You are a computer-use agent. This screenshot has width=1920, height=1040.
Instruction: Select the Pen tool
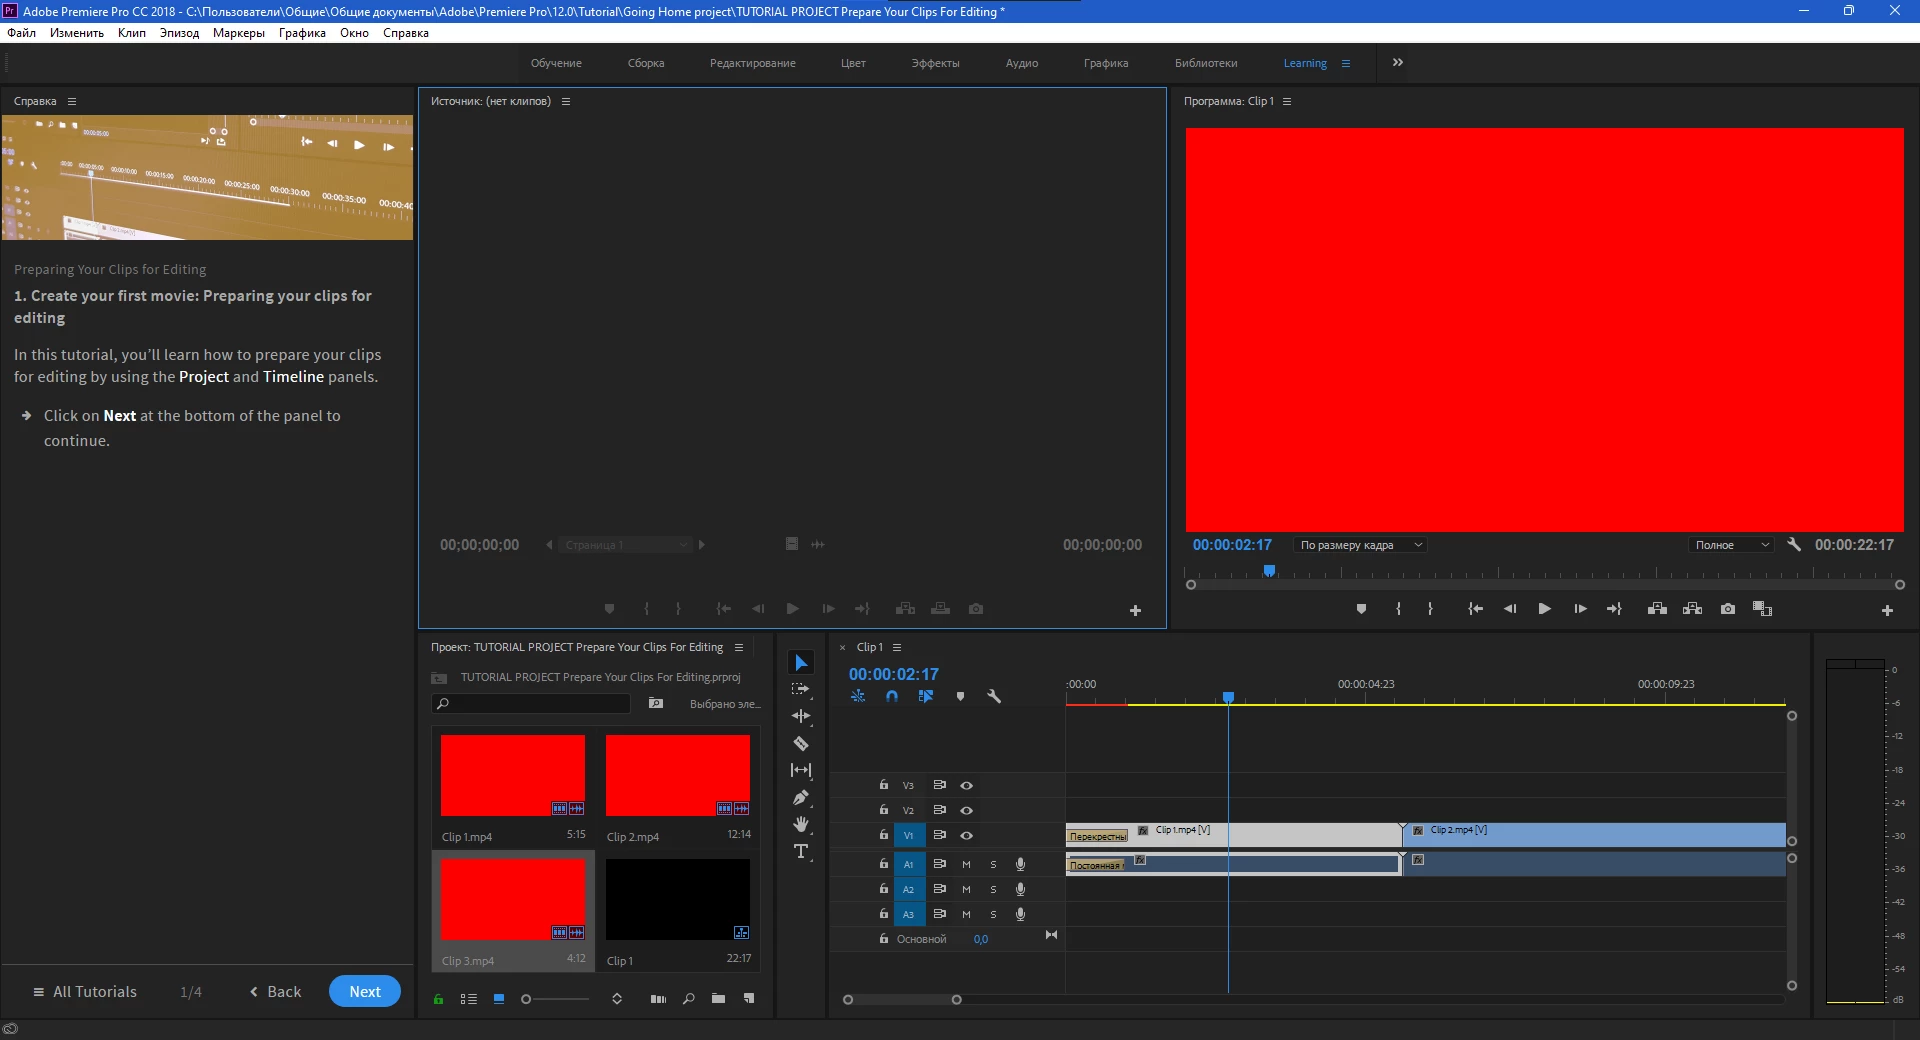(801, 797)
